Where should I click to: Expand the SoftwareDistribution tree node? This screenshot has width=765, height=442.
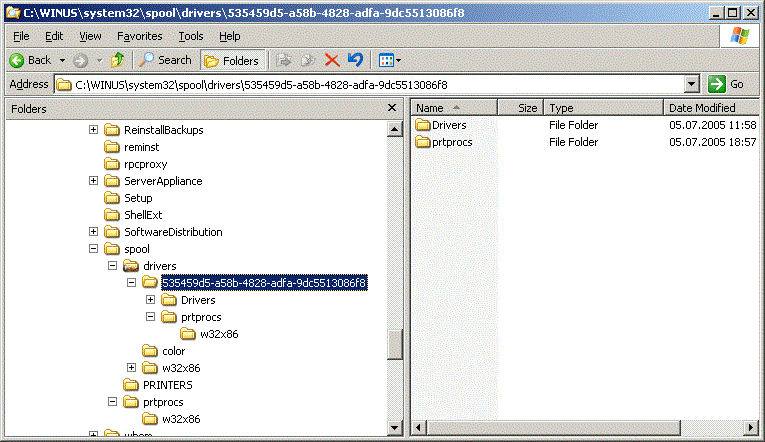[94, 232]
